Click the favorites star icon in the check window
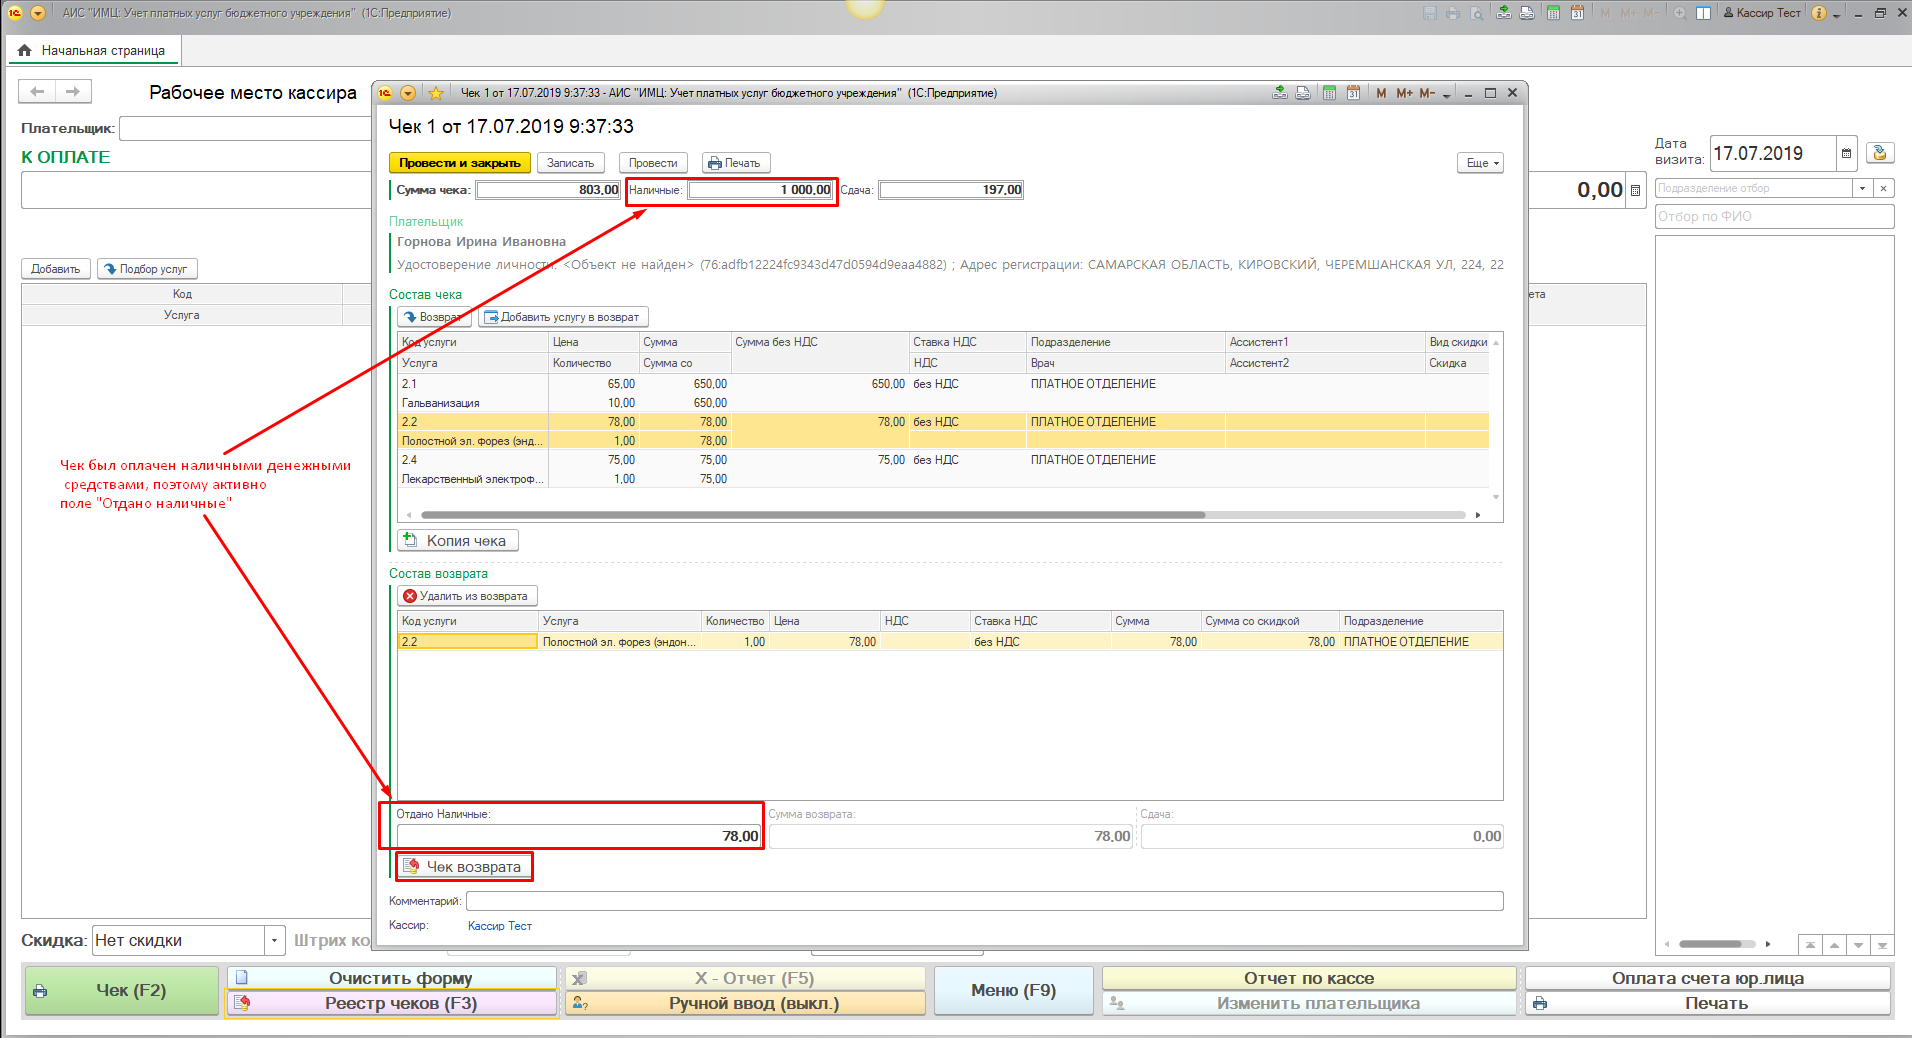Screen dimensions: 1912x1038 (436, 93)
